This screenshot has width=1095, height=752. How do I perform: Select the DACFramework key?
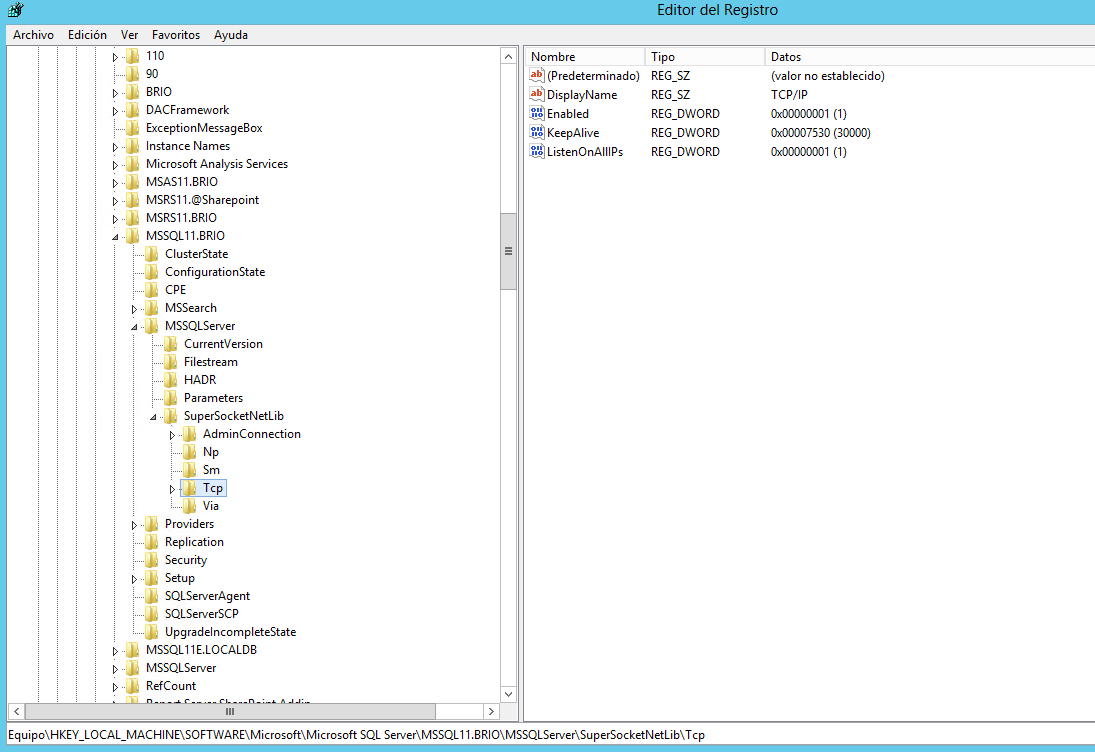[x=187, y=110]
